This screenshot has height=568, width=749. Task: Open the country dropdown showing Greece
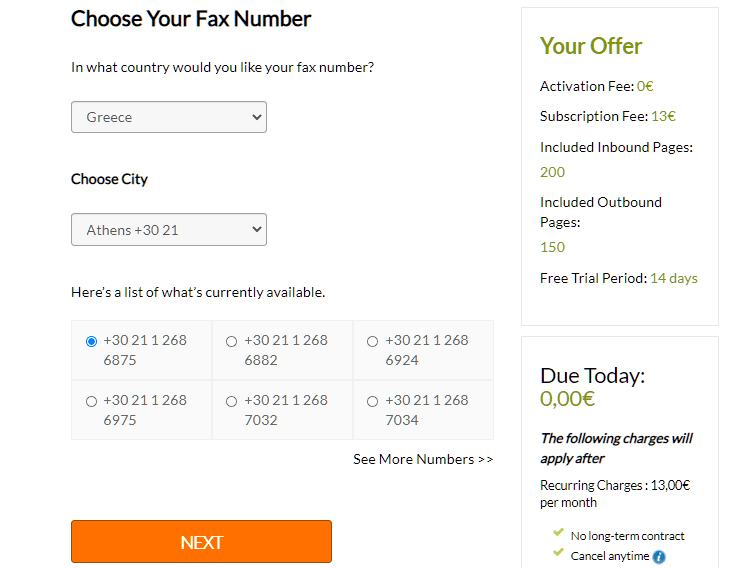click(x=169, y=117)
